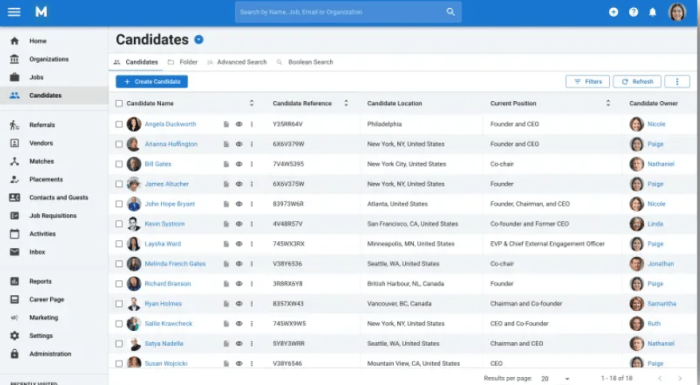
Task: Switch to the Advanced Search tab
Action: tap(237, 62)
